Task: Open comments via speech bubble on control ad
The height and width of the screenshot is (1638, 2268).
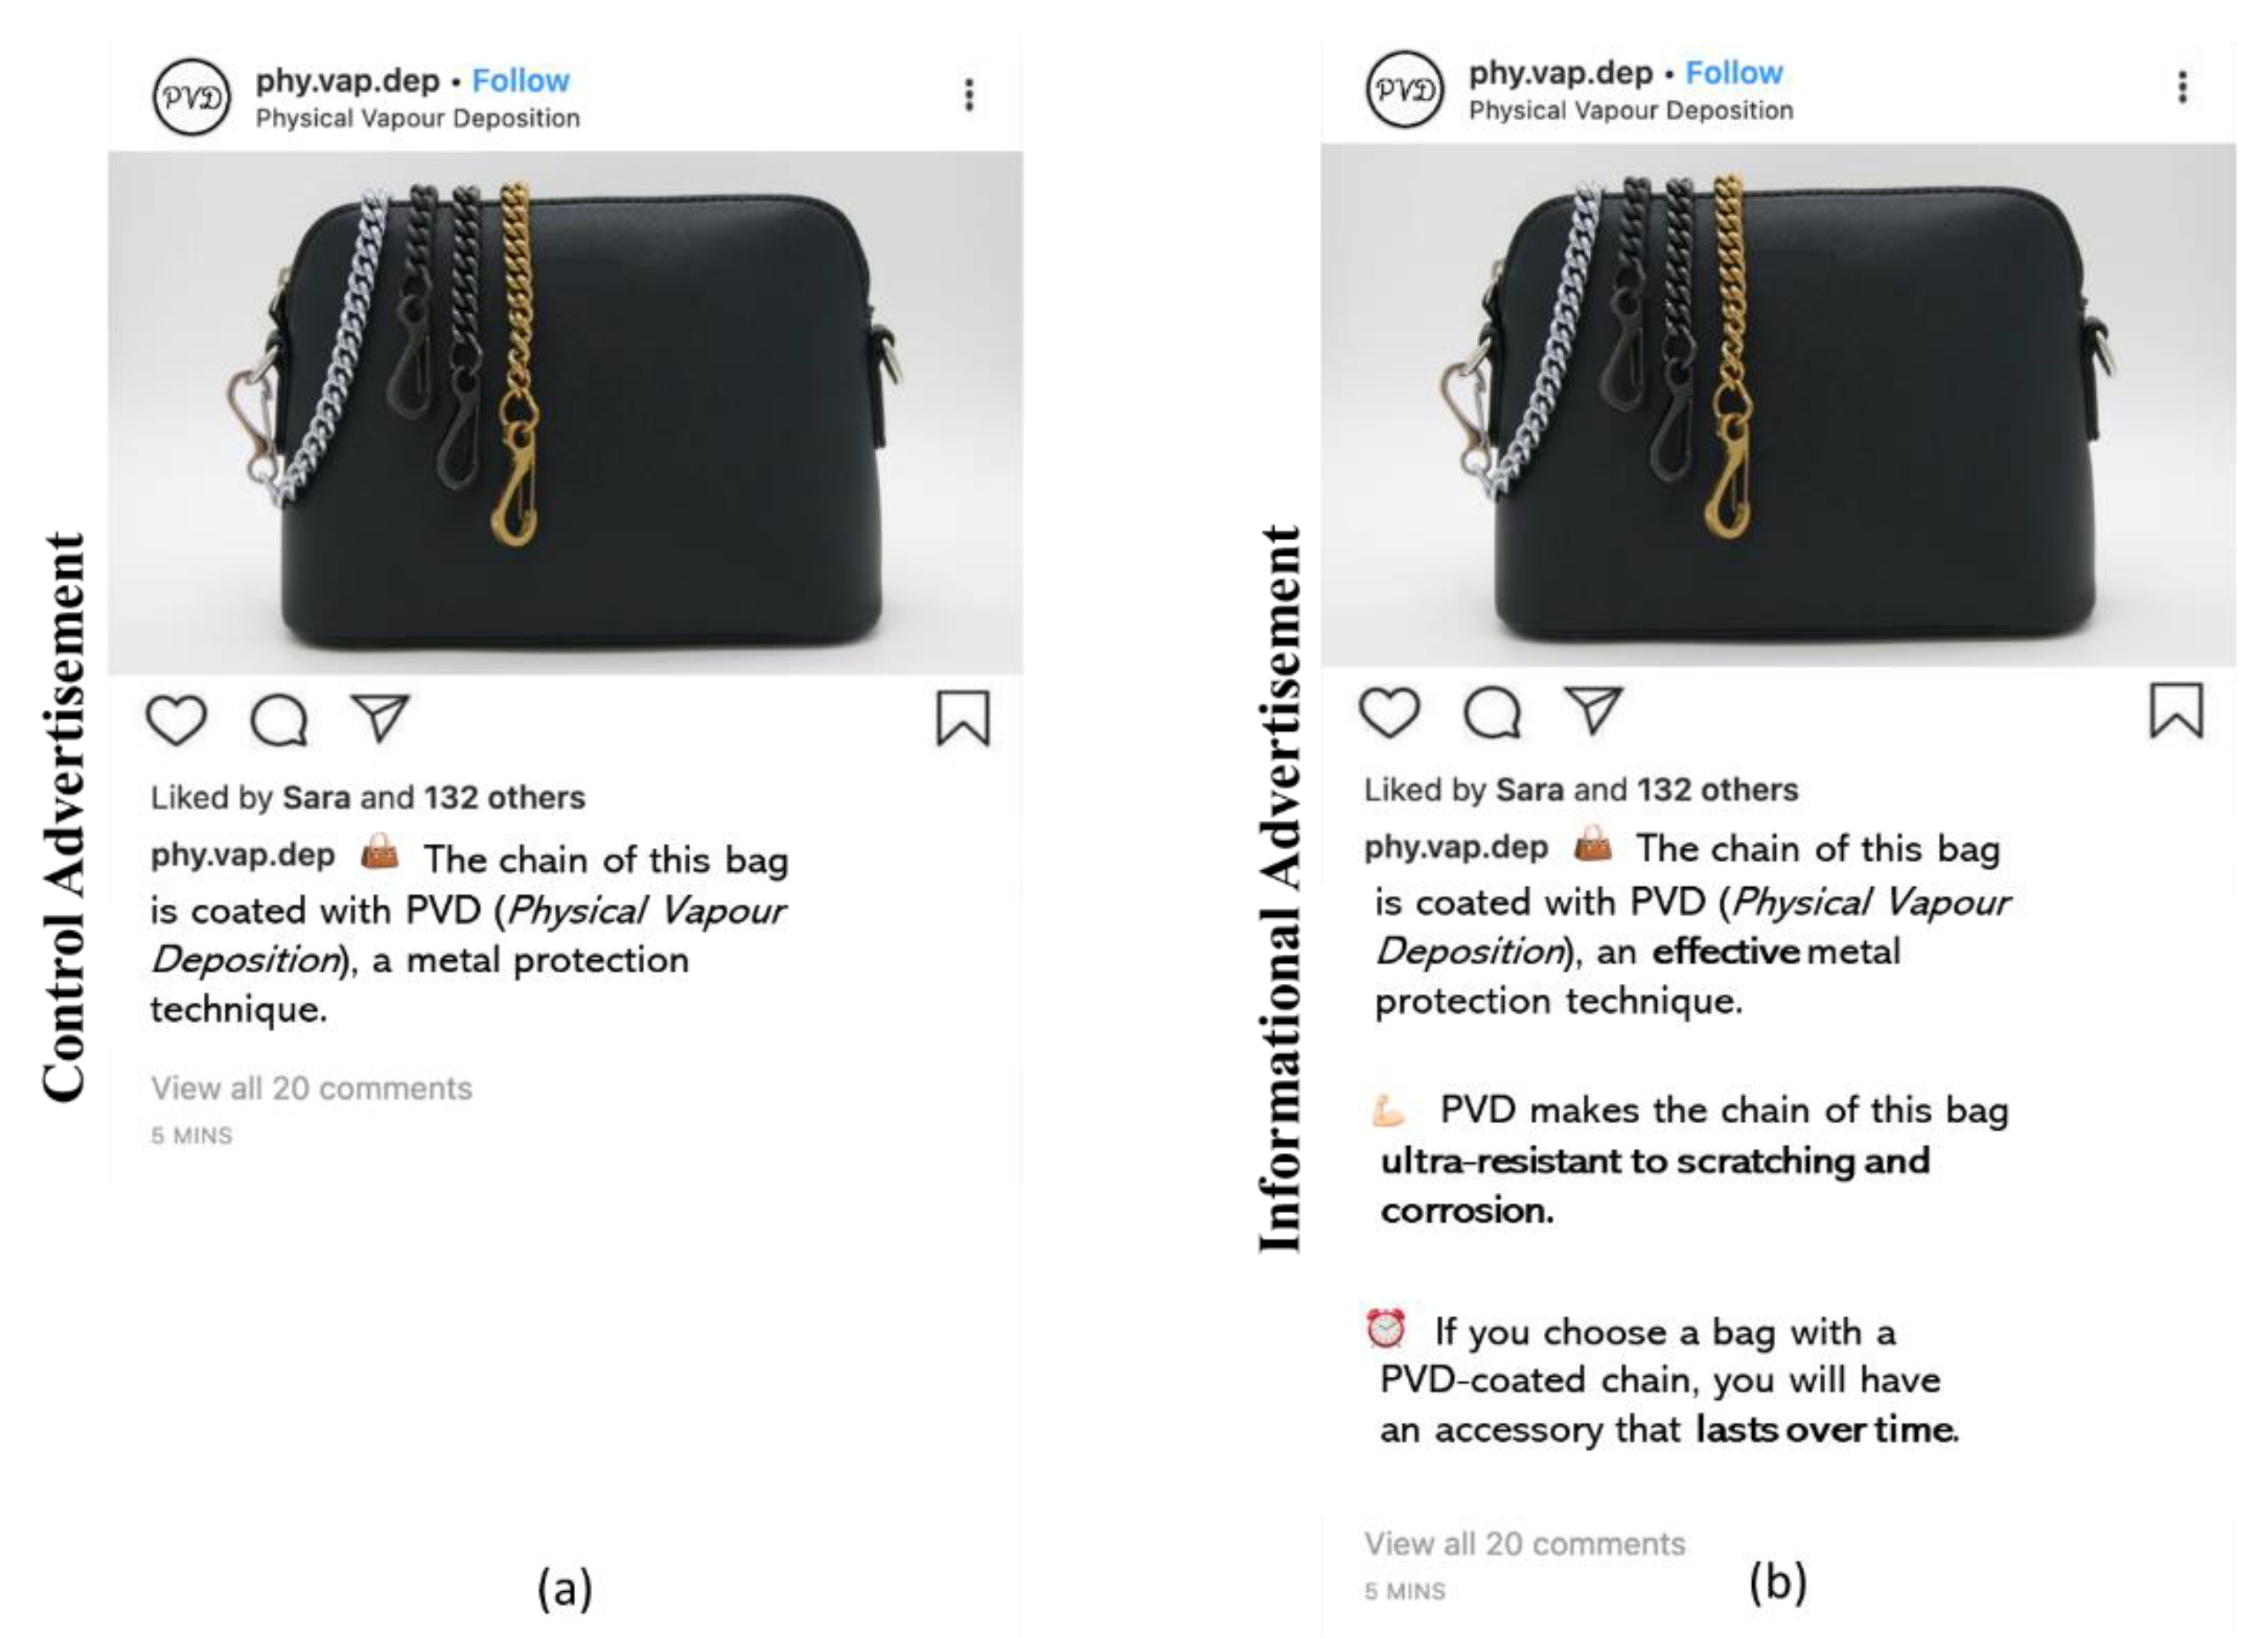Action: [x=279, y=720]
